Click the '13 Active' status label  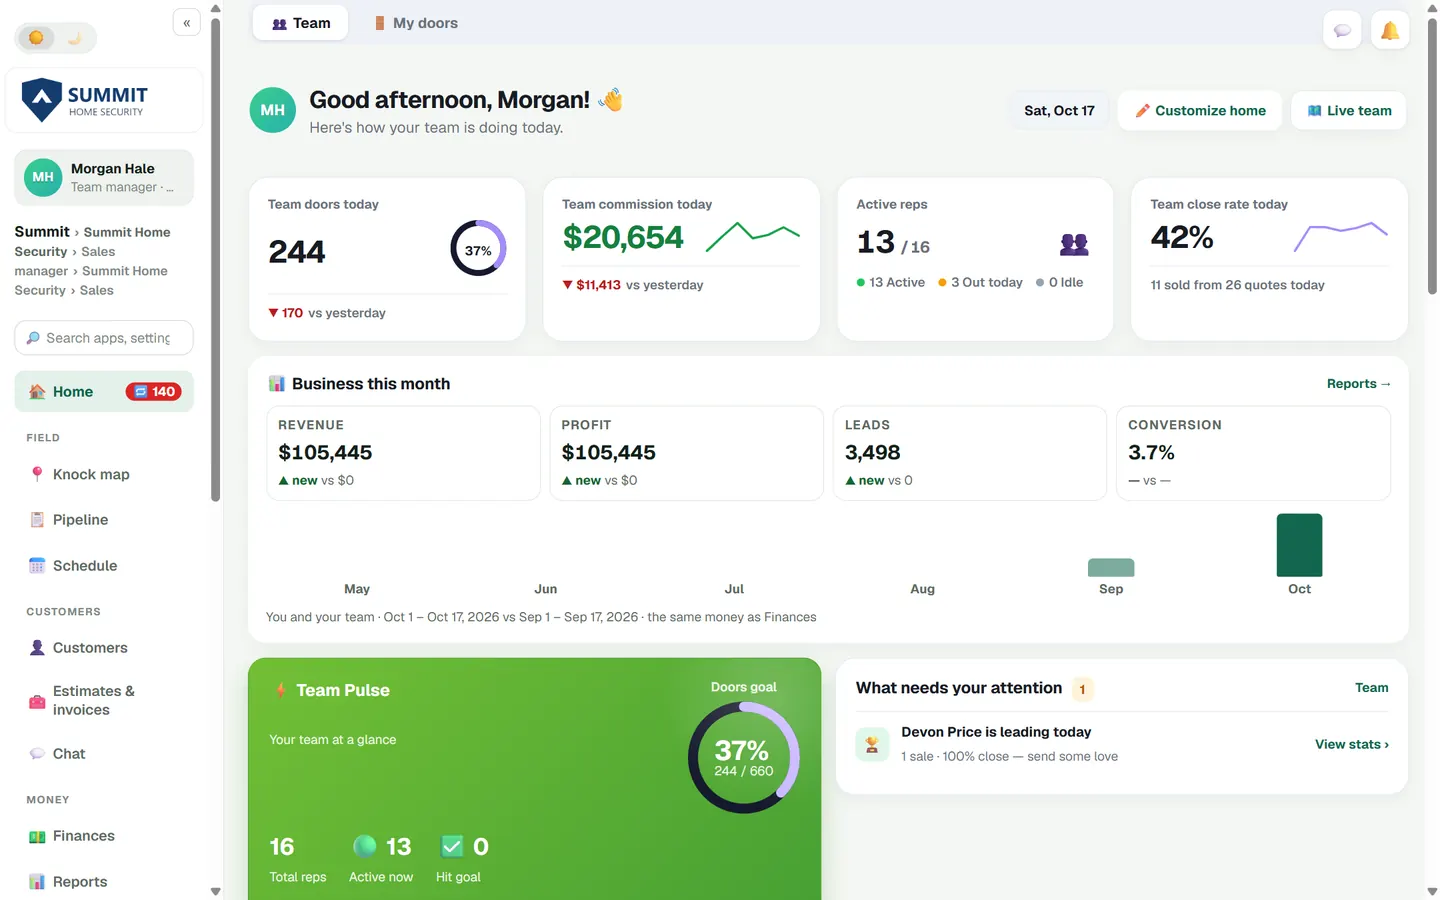coord(891,283)
